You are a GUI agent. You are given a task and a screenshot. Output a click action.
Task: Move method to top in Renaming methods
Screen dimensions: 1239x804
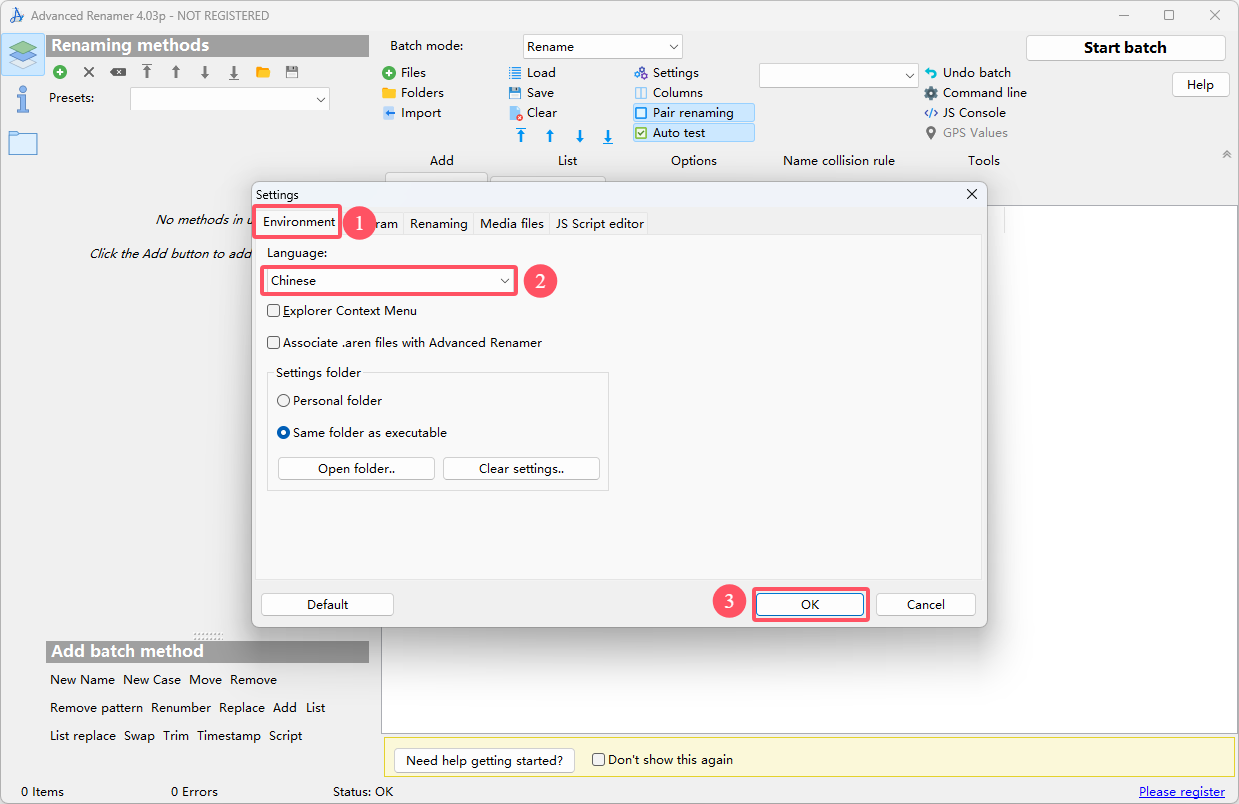point(147,72)
